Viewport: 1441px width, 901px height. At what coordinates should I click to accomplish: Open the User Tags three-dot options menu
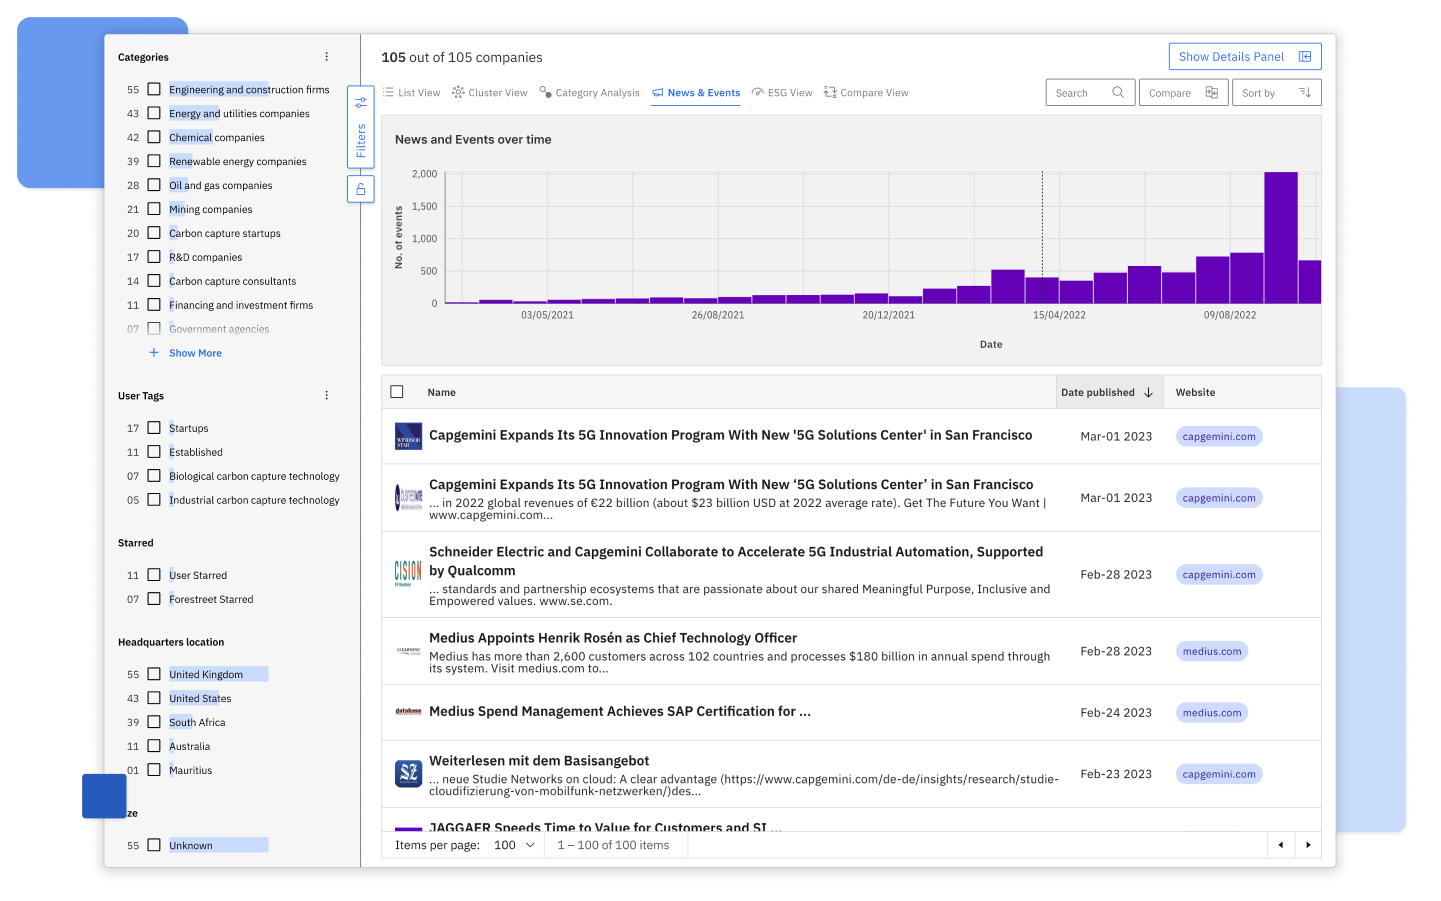326,396
